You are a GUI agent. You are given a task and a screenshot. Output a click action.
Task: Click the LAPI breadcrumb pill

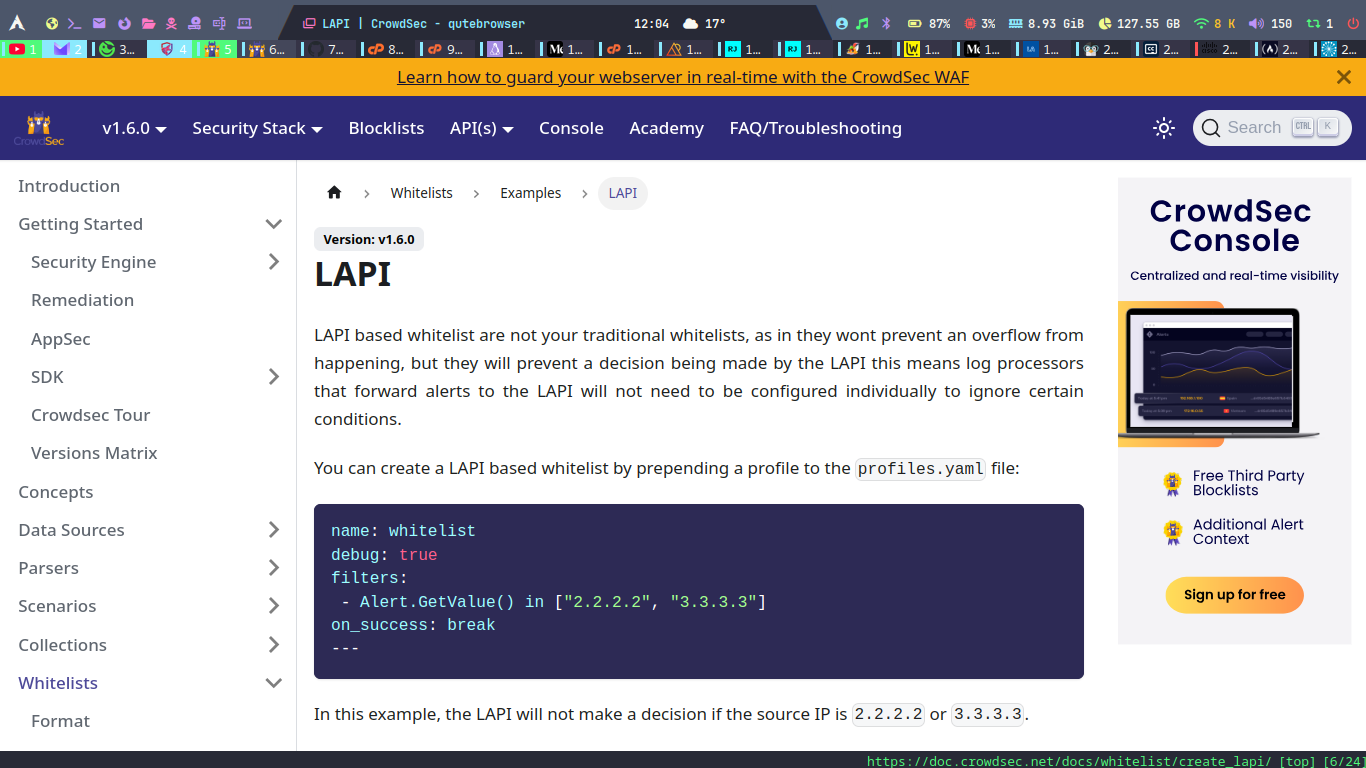622,193
